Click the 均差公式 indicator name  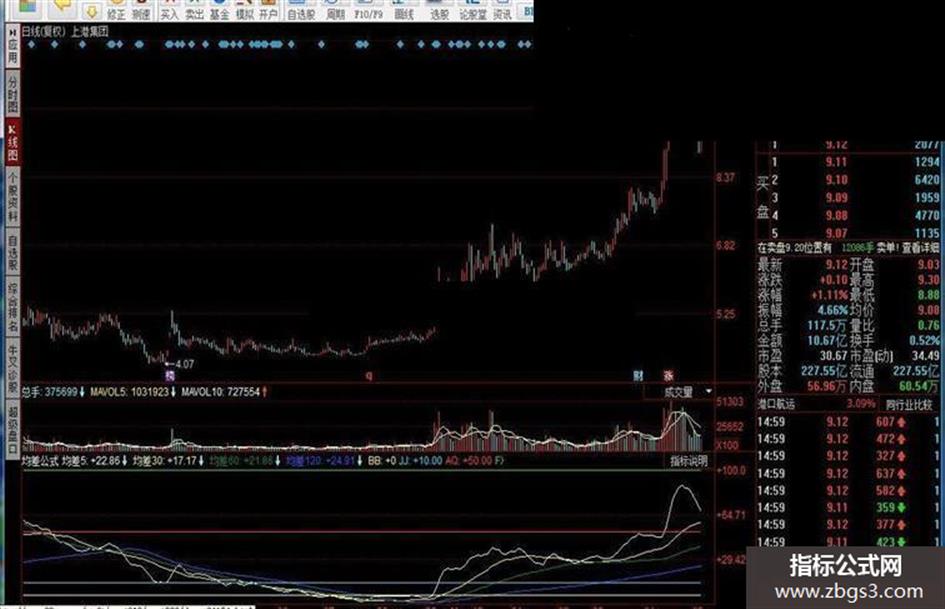tap(40, 461)
